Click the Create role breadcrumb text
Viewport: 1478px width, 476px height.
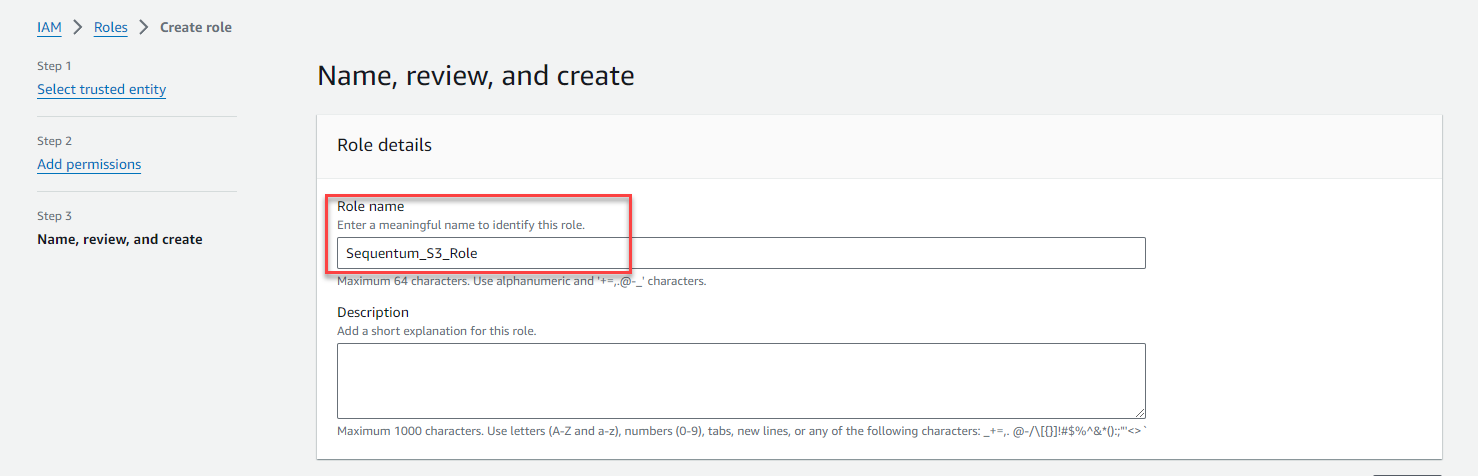[x=196, y=27]
